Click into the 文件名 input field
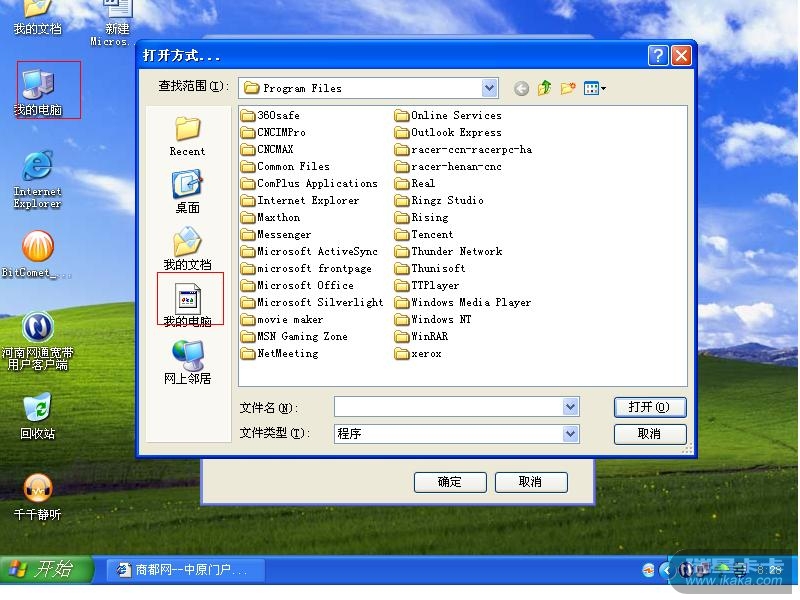The width and height of the screenshot is (800, 600). point(449,407)
